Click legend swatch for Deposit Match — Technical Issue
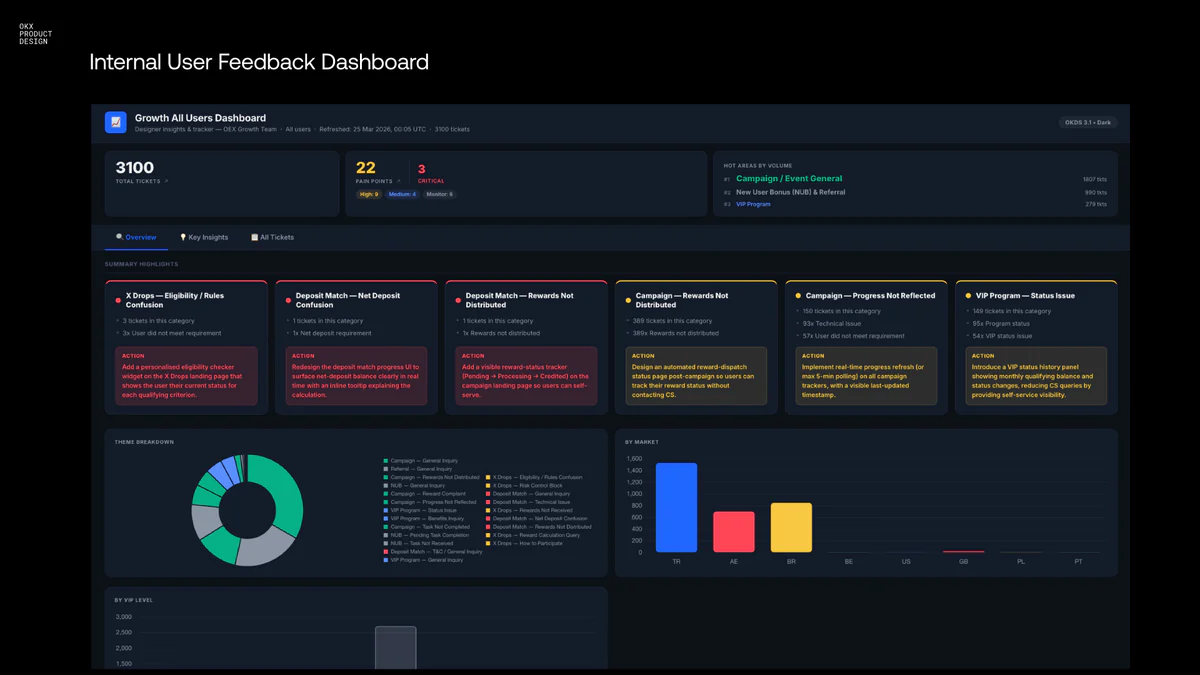The height and width of the screenshot is (675, 1200). (x=488, y=502)
